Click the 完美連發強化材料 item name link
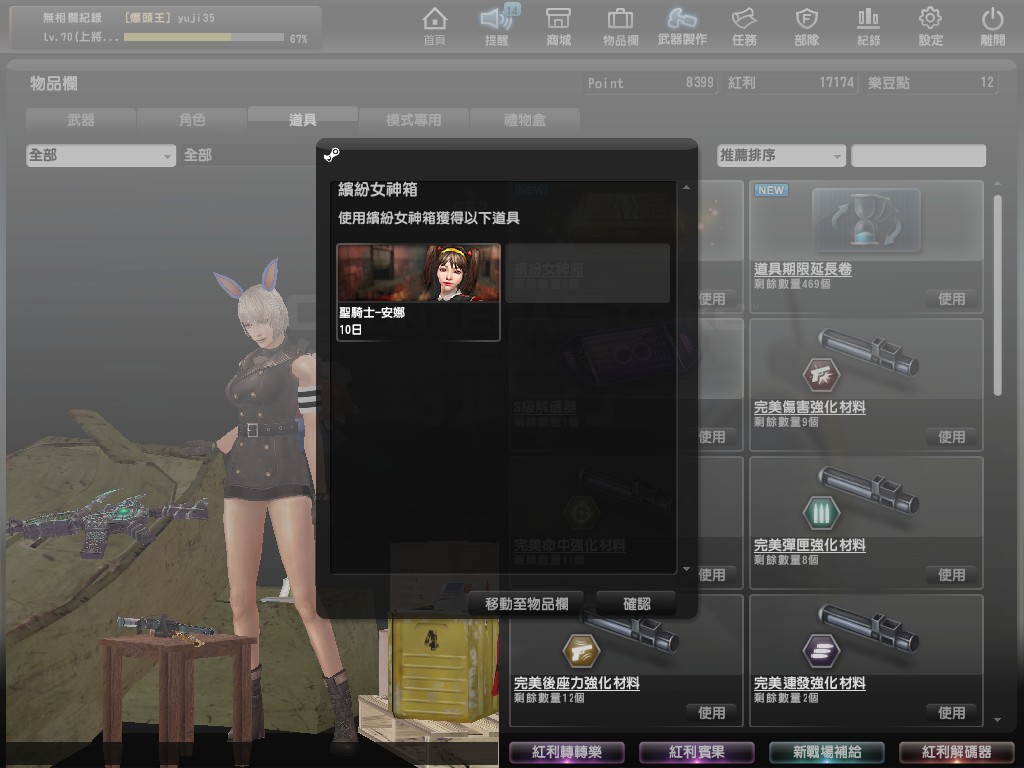Viewport: 1024px width, 768px height. coord(810,683)
